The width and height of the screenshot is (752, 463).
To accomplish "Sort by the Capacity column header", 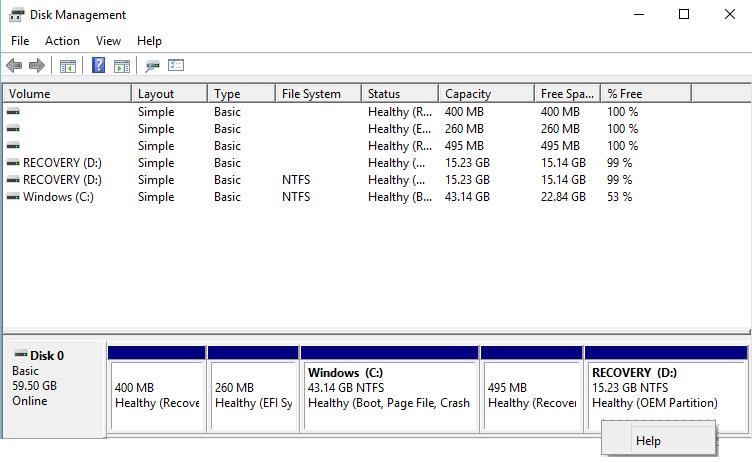I will pyautogui.click(x=485, y=94).
